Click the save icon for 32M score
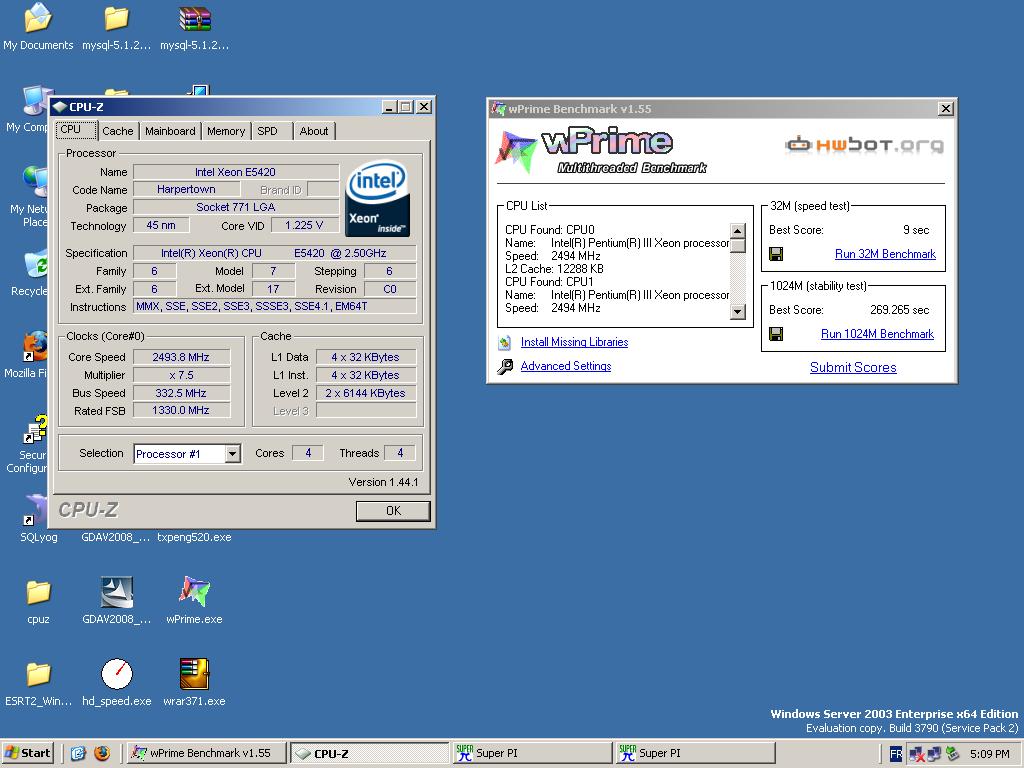The height and width of the screenshot is (768, 1024). (x=776, y=254)
